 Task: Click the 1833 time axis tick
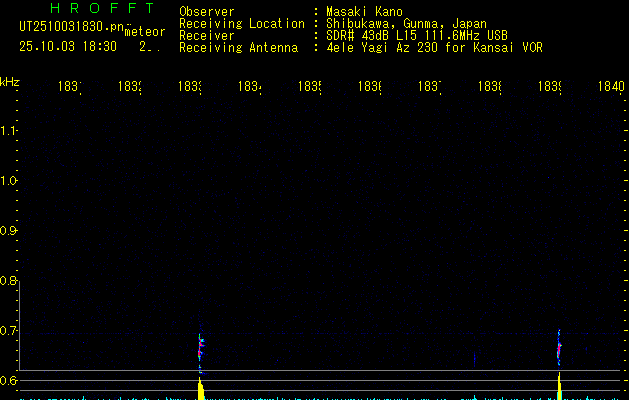tap(190, 87)
